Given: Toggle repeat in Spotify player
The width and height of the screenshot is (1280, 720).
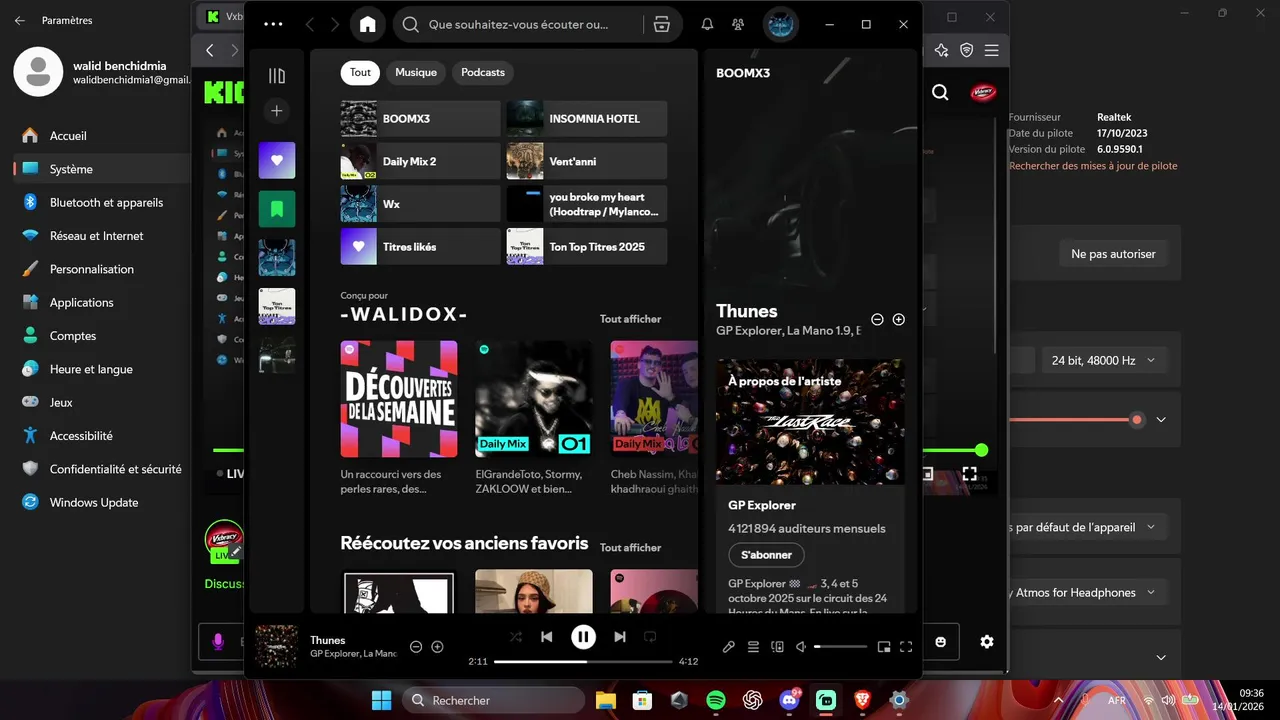Looking at the screenshot, I should 650,636.
